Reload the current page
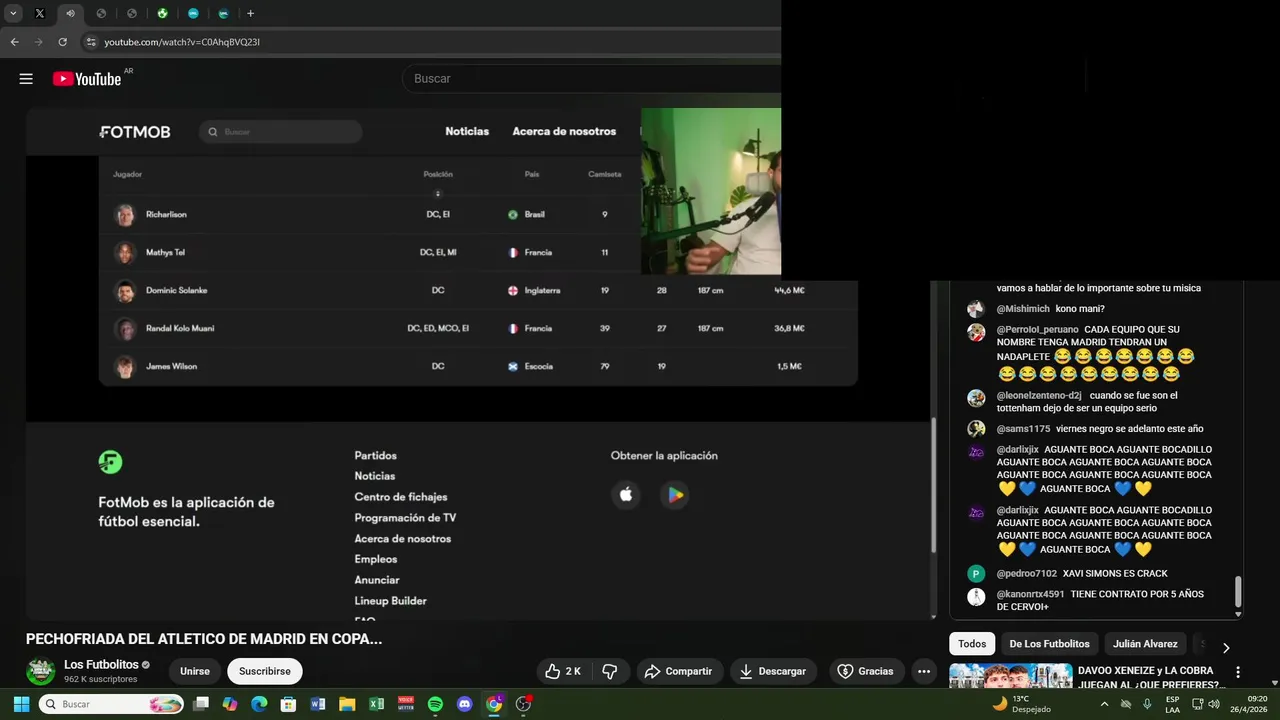This screenshot has height=720, width=1280. pos(62,42)
